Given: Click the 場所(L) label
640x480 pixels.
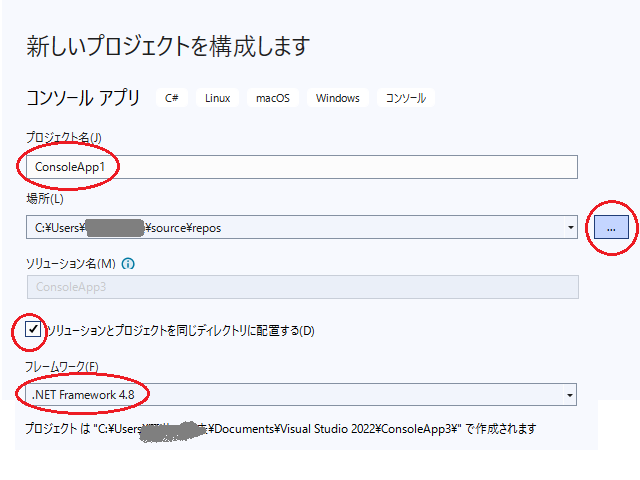Looking at the screenshot, I should pos(45,200).
